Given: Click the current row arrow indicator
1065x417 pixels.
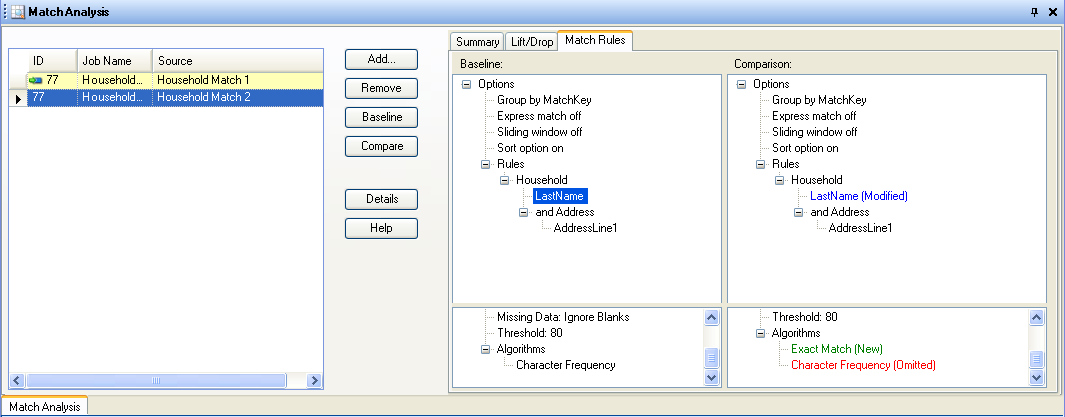Looking at the screenshot, I should tap(17, 98).
